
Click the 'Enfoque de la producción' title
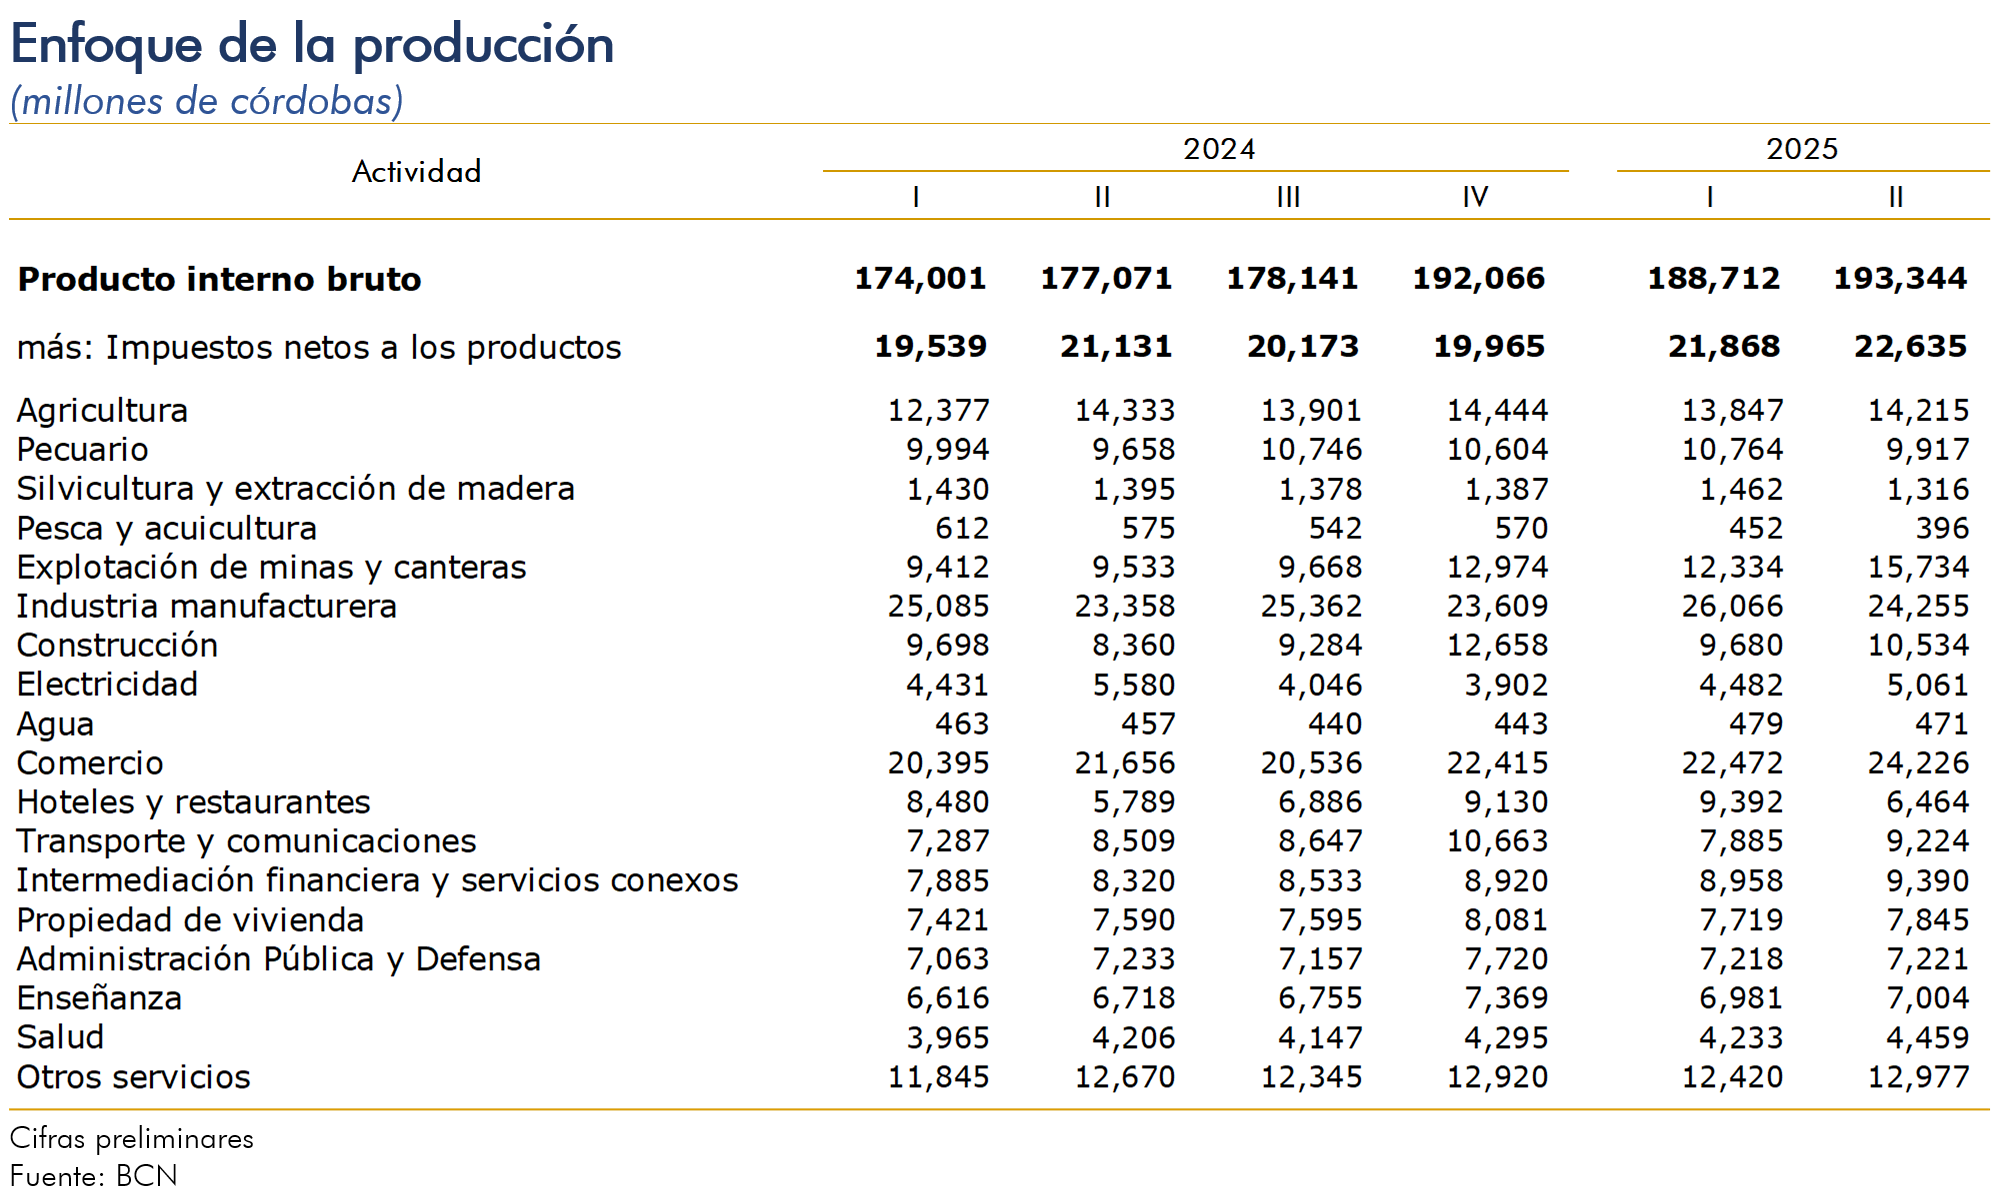coord(312,45)
